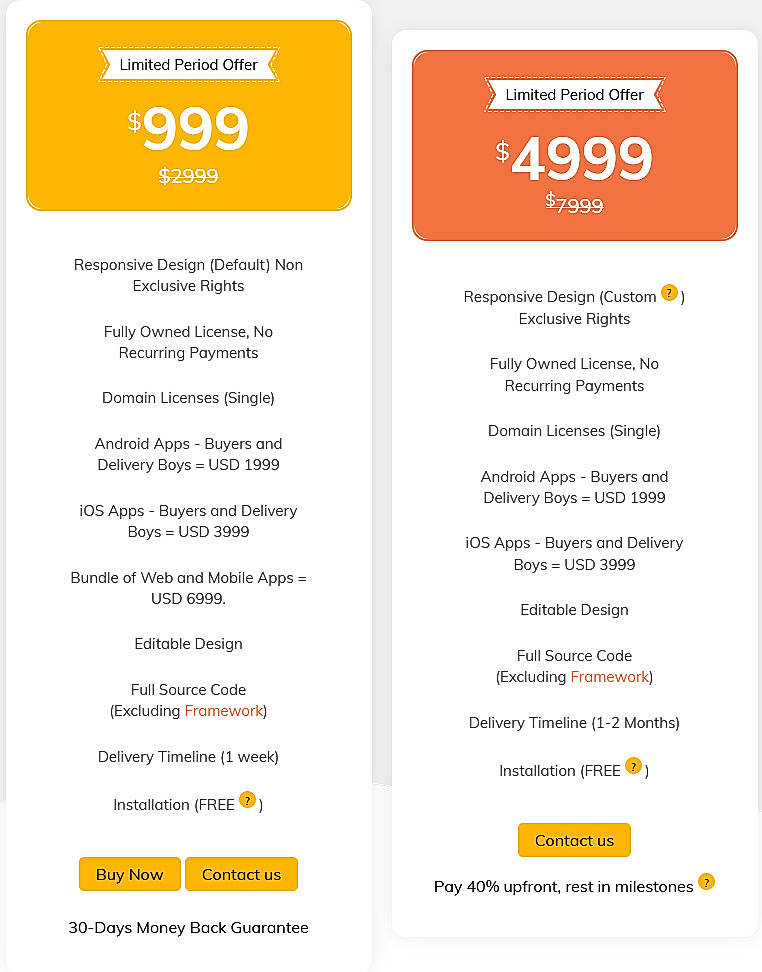Open the Installation FREE help icon on $999 plan
The height and width of the screenshot is (972, 762).
click(247, 801)
